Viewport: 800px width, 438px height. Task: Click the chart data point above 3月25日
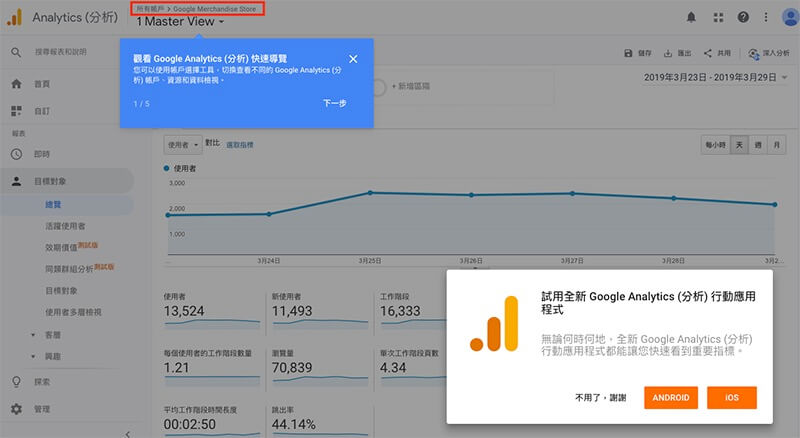point(370,193)
